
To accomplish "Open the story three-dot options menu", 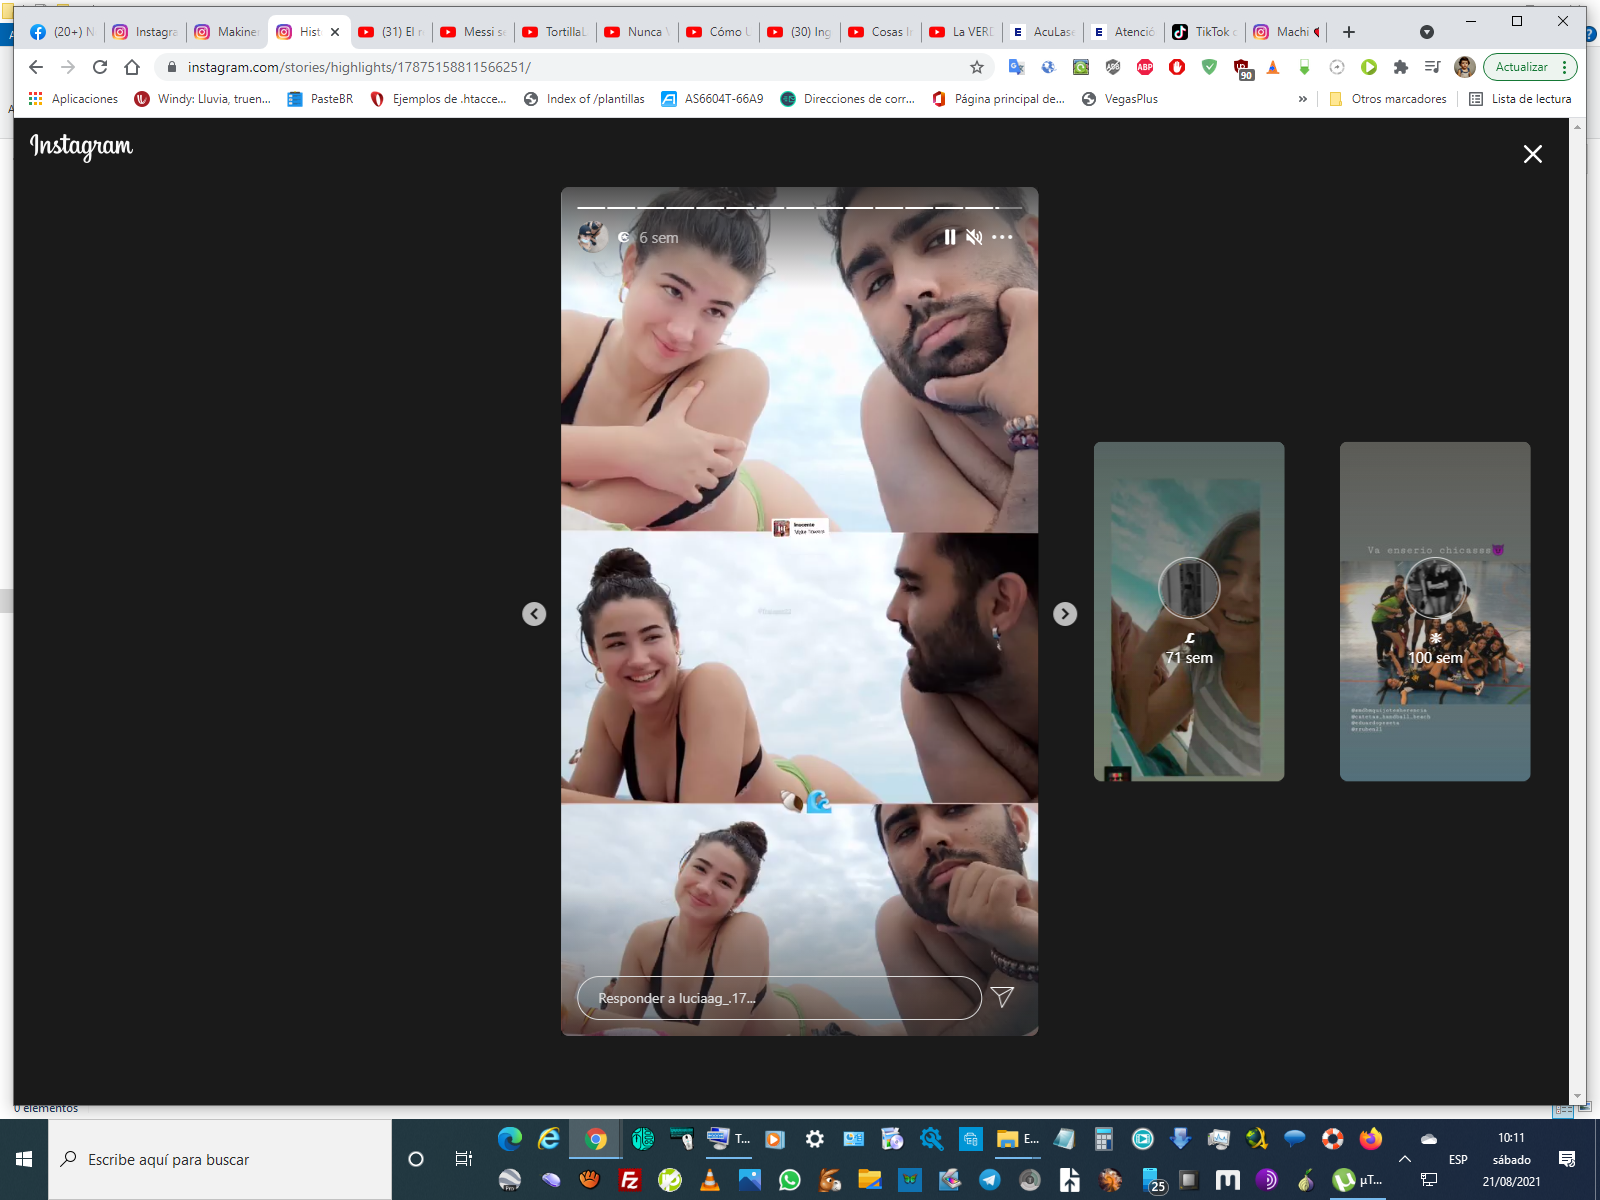I will coord(1002,237).
